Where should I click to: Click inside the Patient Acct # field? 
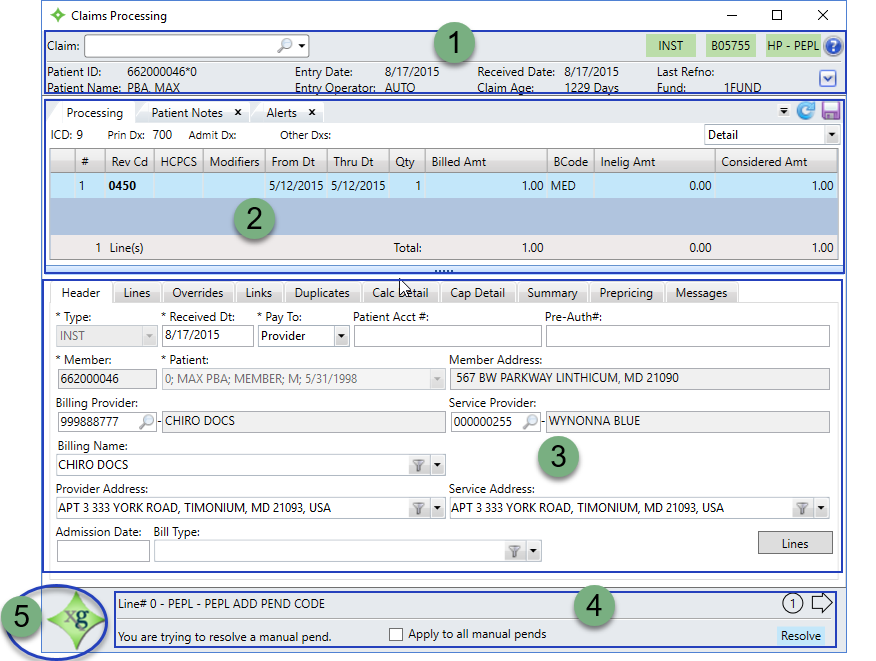(x=447, y=335)
